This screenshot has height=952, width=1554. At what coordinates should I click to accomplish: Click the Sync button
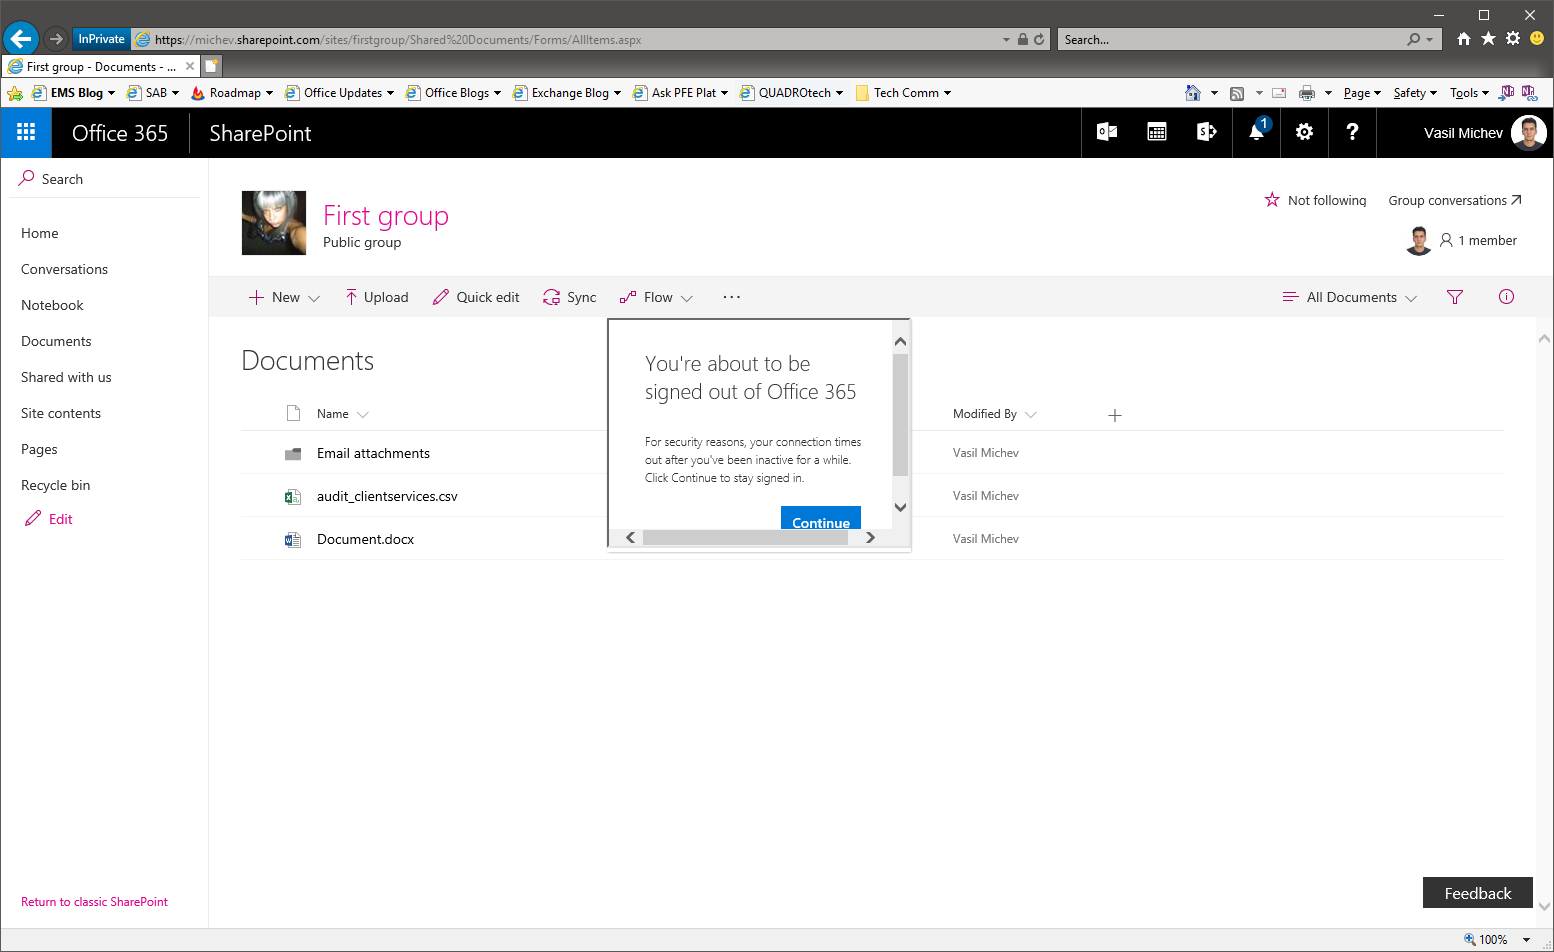pyautogui.click(x=569, y=297)
